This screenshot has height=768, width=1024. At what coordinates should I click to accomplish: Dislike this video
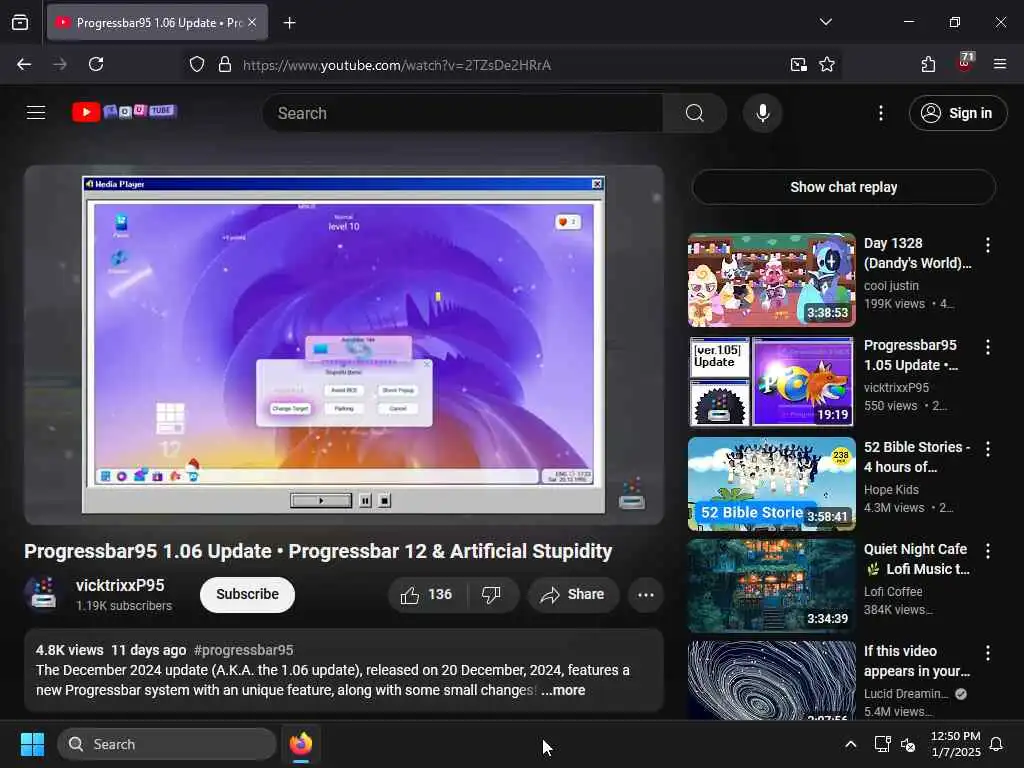(491, 594)
